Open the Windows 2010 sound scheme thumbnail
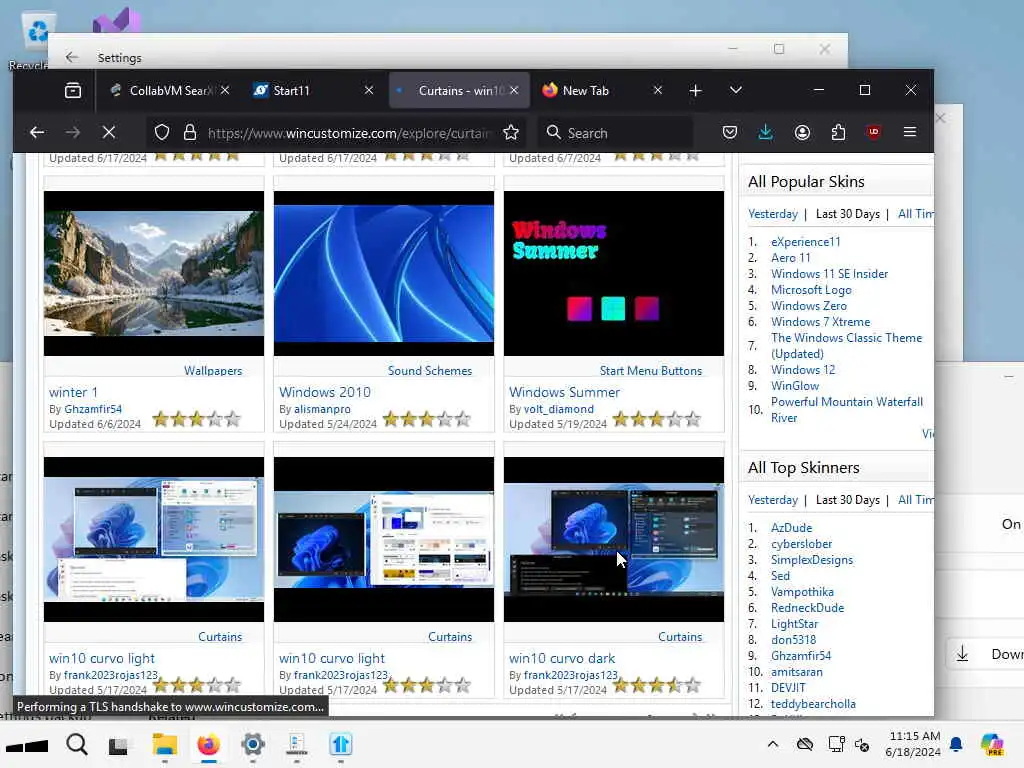The image size is (1024, 768). tap(384, 274)
